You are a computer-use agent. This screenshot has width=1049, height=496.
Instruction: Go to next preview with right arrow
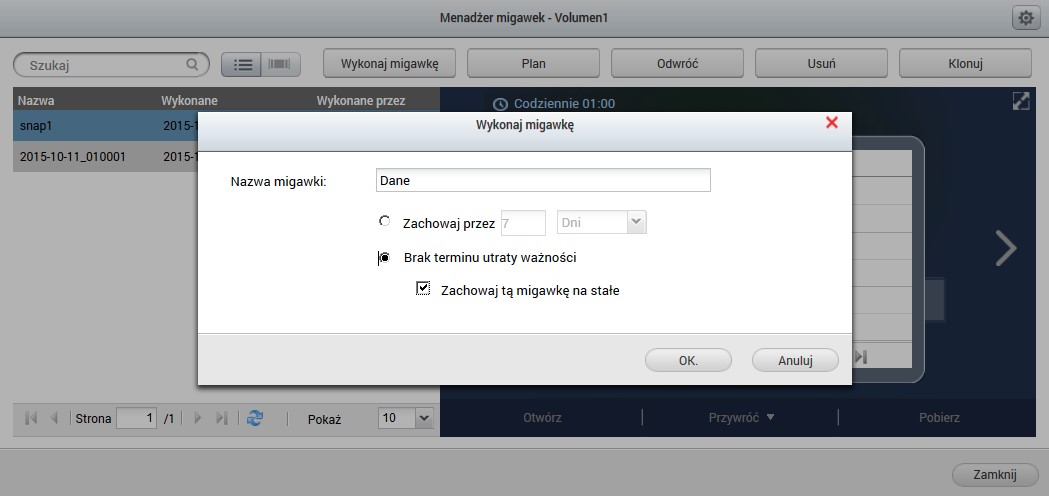(x=1006, y=249)
